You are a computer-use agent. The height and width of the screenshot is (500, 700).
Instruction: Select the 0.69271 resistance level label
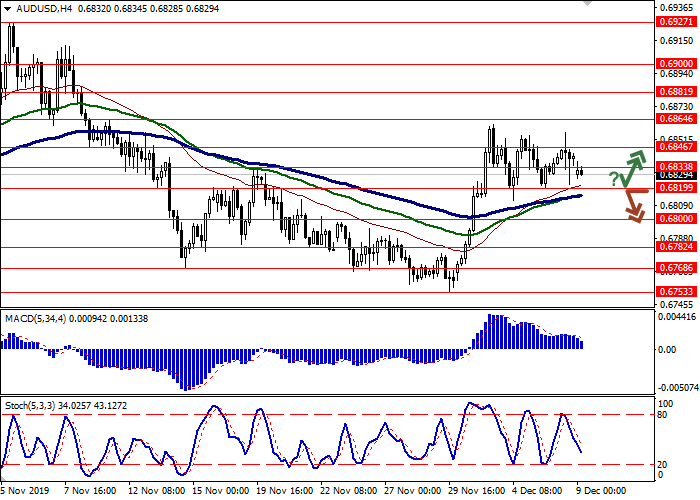pyautogui.click(x=675, y=21)
